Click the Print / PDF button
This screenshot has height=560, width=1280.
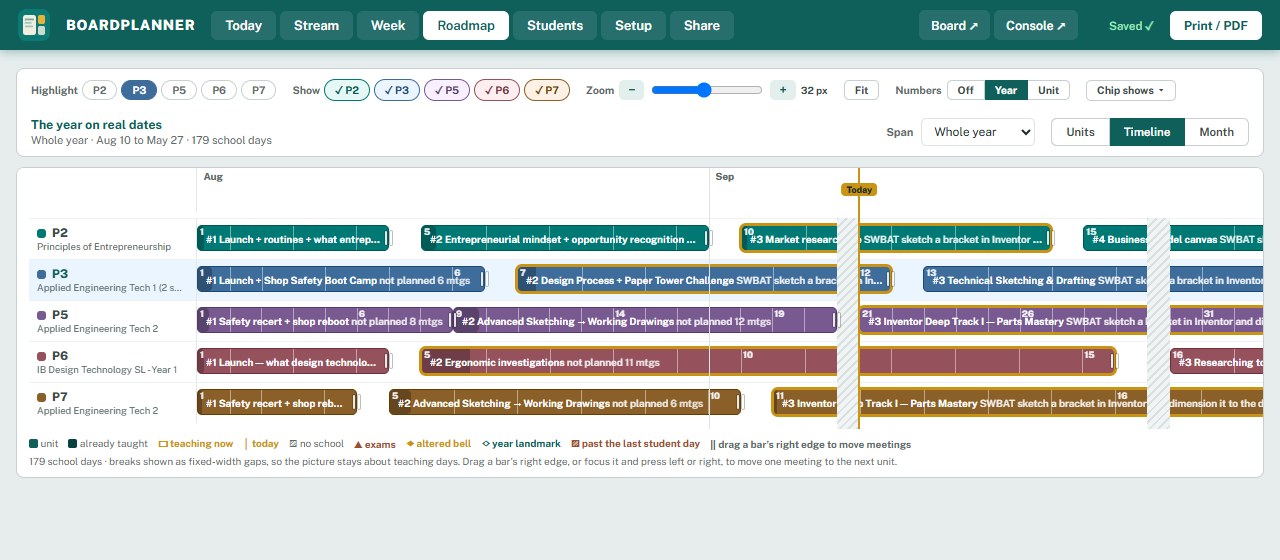pos(1216,25)
